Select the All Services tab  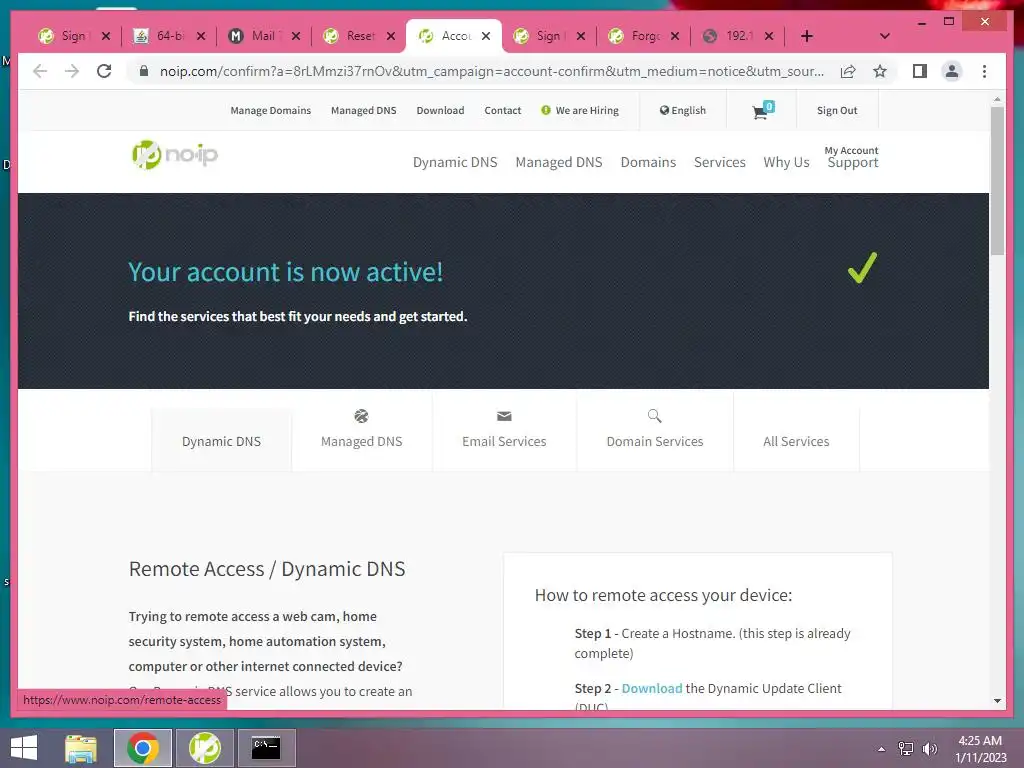point(796,431)
